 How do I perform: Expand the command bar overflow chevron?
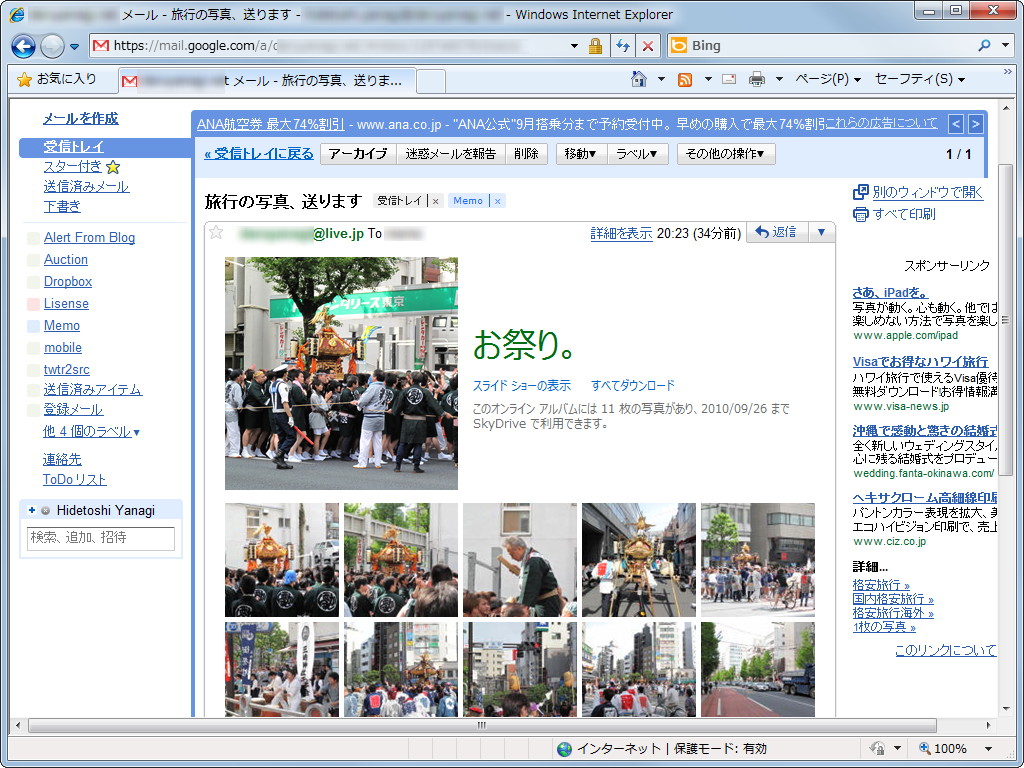[x=1007, y=72]
